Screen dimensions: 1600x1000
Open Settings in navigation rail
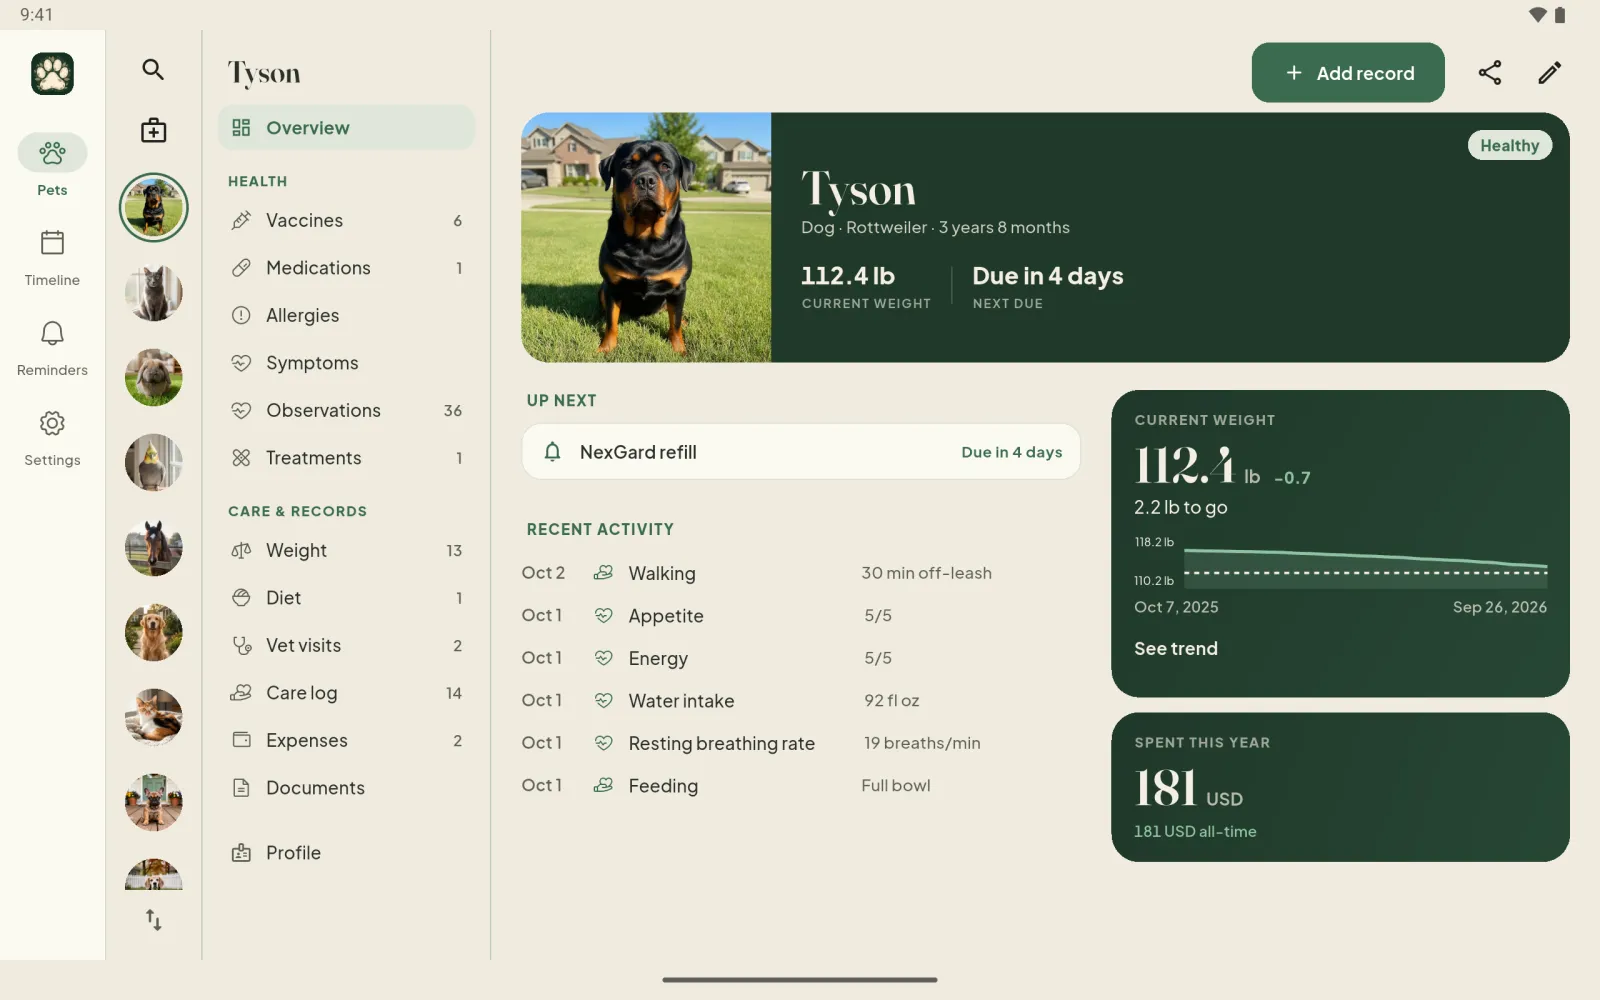point(52,438)
